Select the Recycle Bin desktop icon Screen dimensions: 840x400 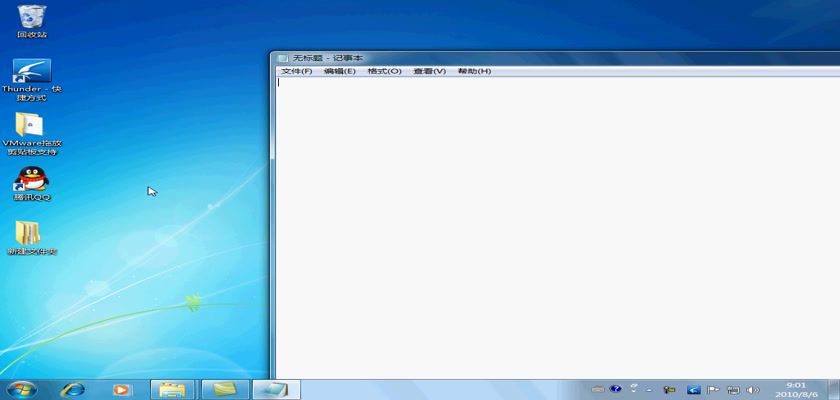(x=32, y=18)
